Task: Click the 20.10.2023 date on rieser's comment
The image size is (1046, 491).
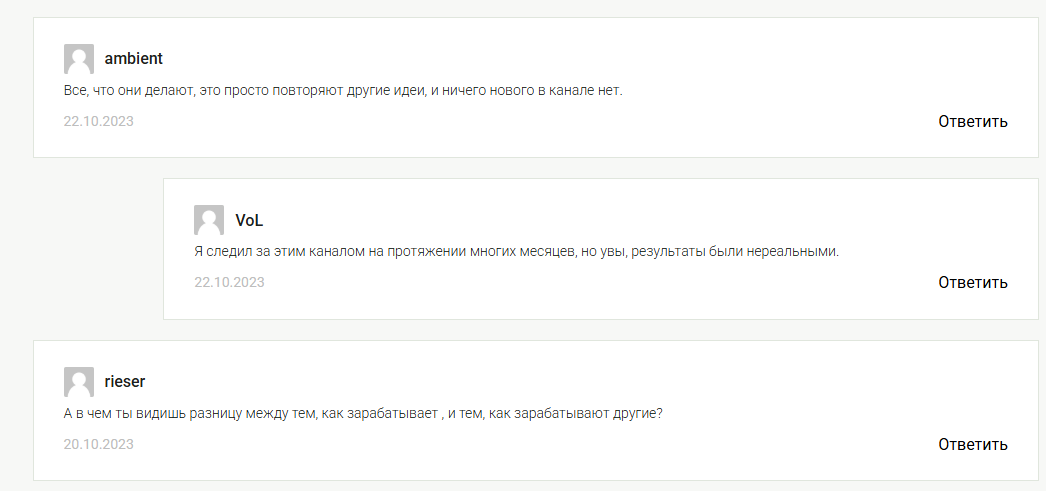Action: tap(99, 444)
